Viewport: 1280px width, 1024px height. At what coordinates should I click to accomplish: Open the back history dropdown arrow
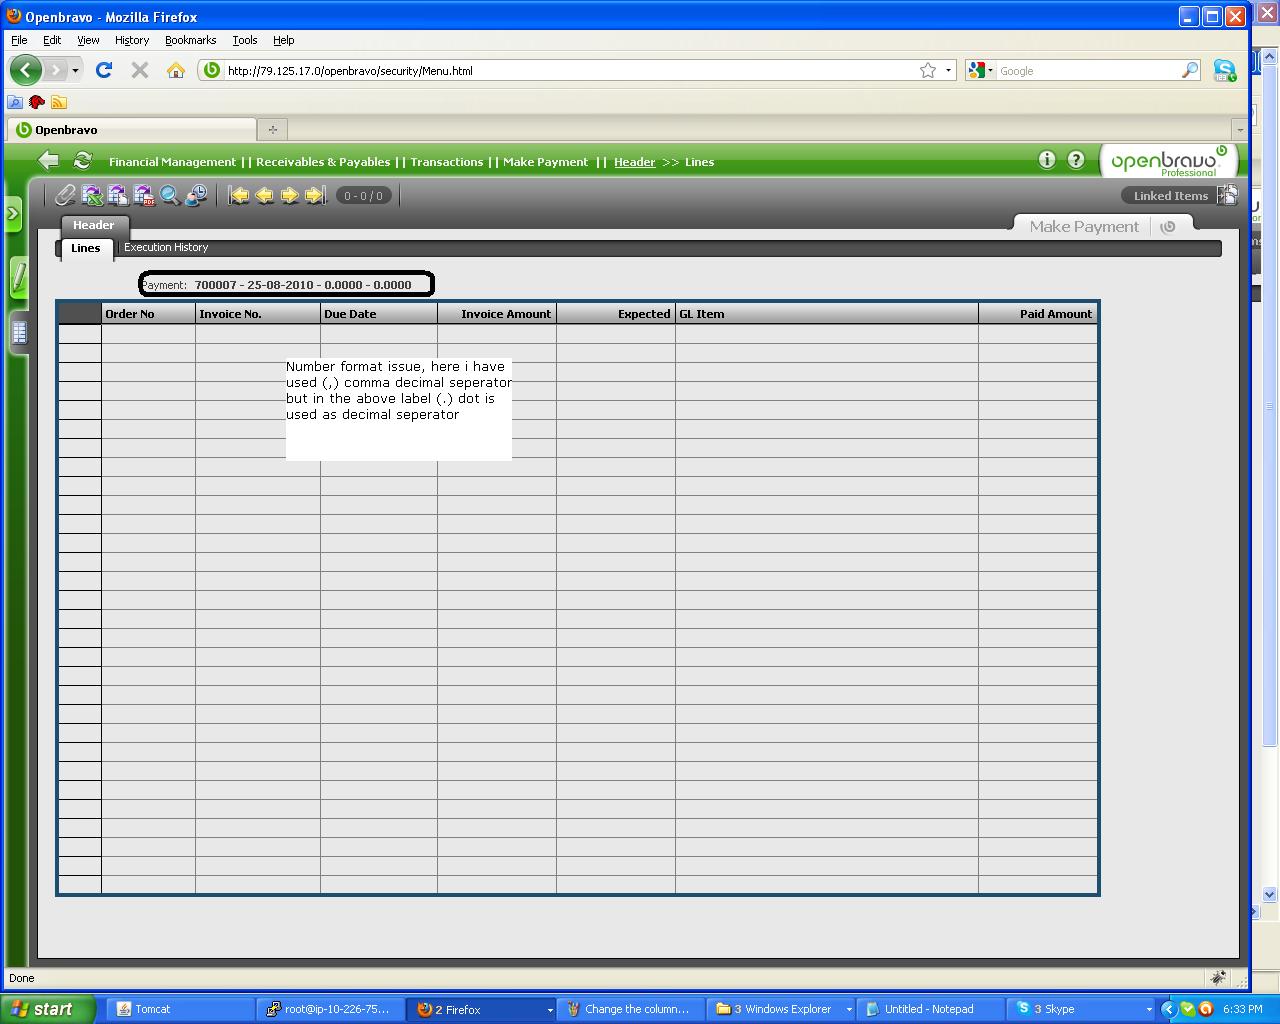point(75,71)
